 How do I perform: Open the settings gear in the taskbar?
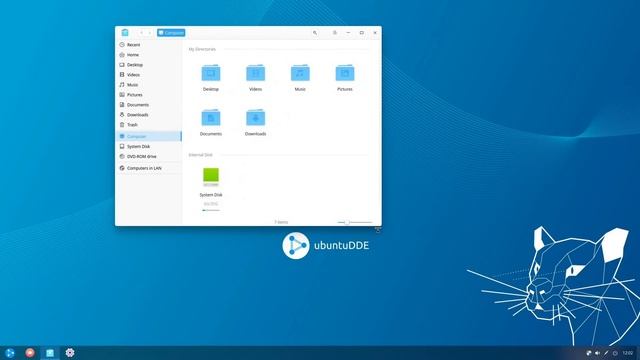point(70,353)
